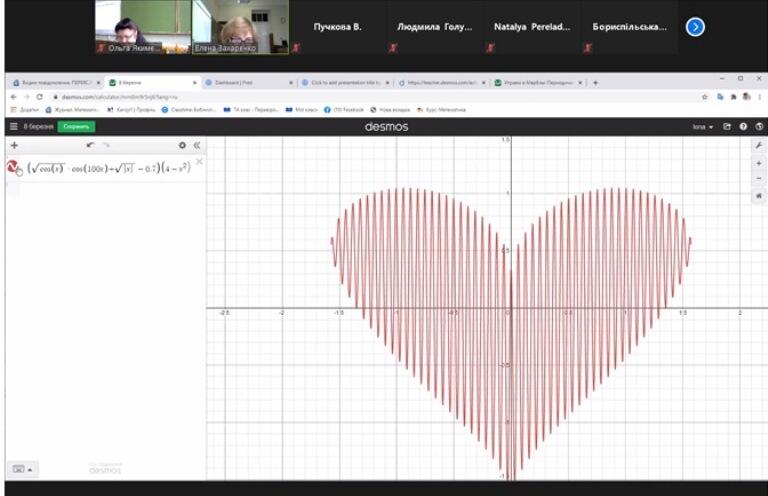Open the bookmark right of Facebook
The image size is (768, 496).
pyautogui.click(x=390, y=110)
